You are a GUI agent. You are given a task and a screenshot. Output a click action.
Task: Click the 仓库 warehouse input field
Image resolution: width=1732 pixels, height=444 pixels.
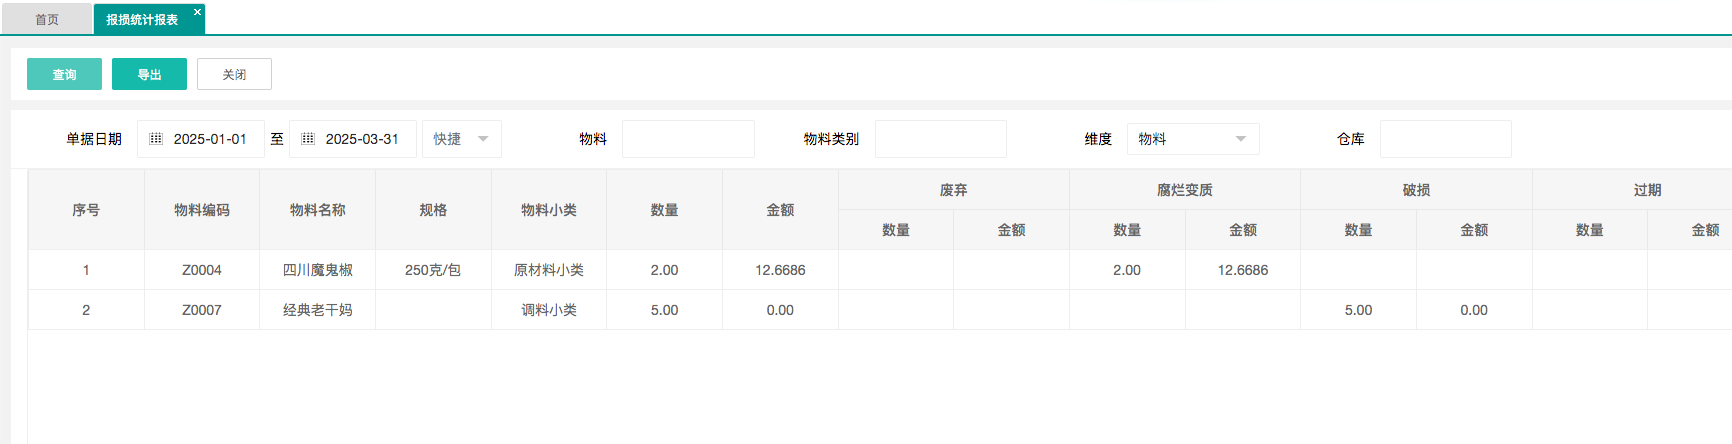(x=1445, y=139)
